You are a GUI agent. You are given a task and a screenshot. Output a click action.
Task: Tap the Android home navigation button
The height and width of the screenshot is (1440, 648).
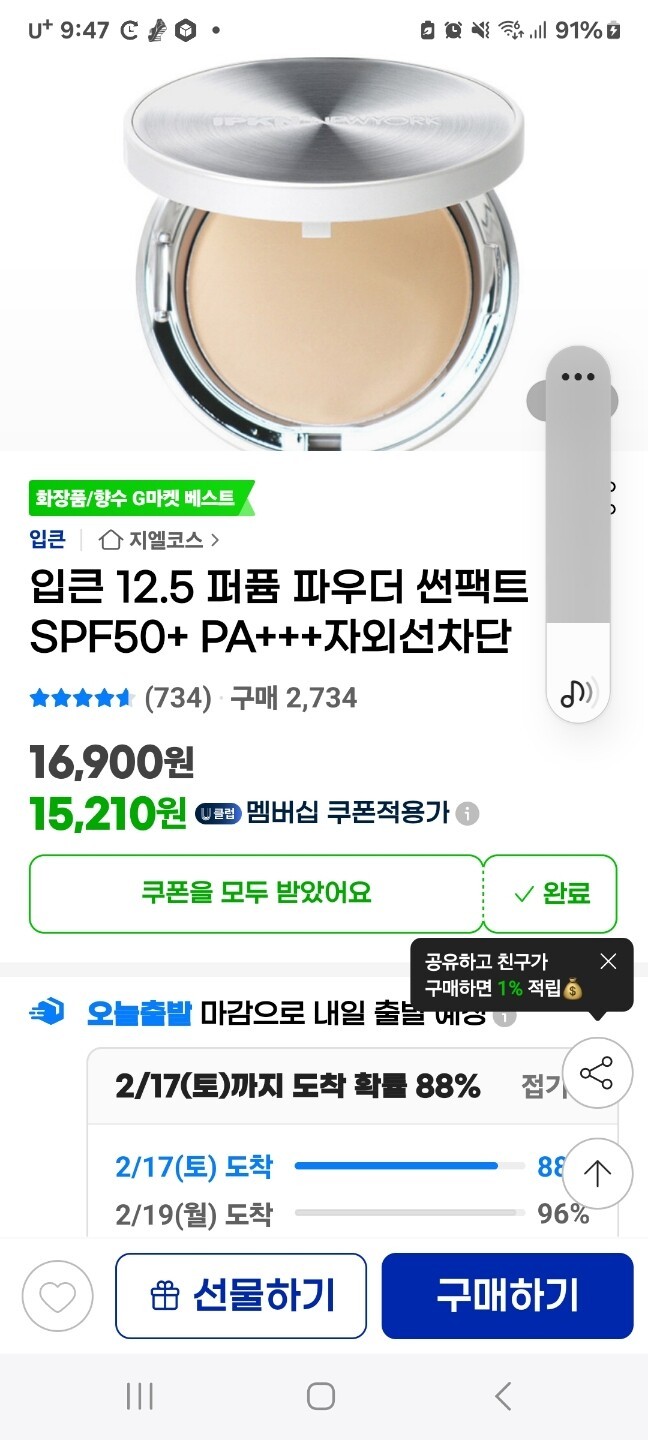(321, 1396)
